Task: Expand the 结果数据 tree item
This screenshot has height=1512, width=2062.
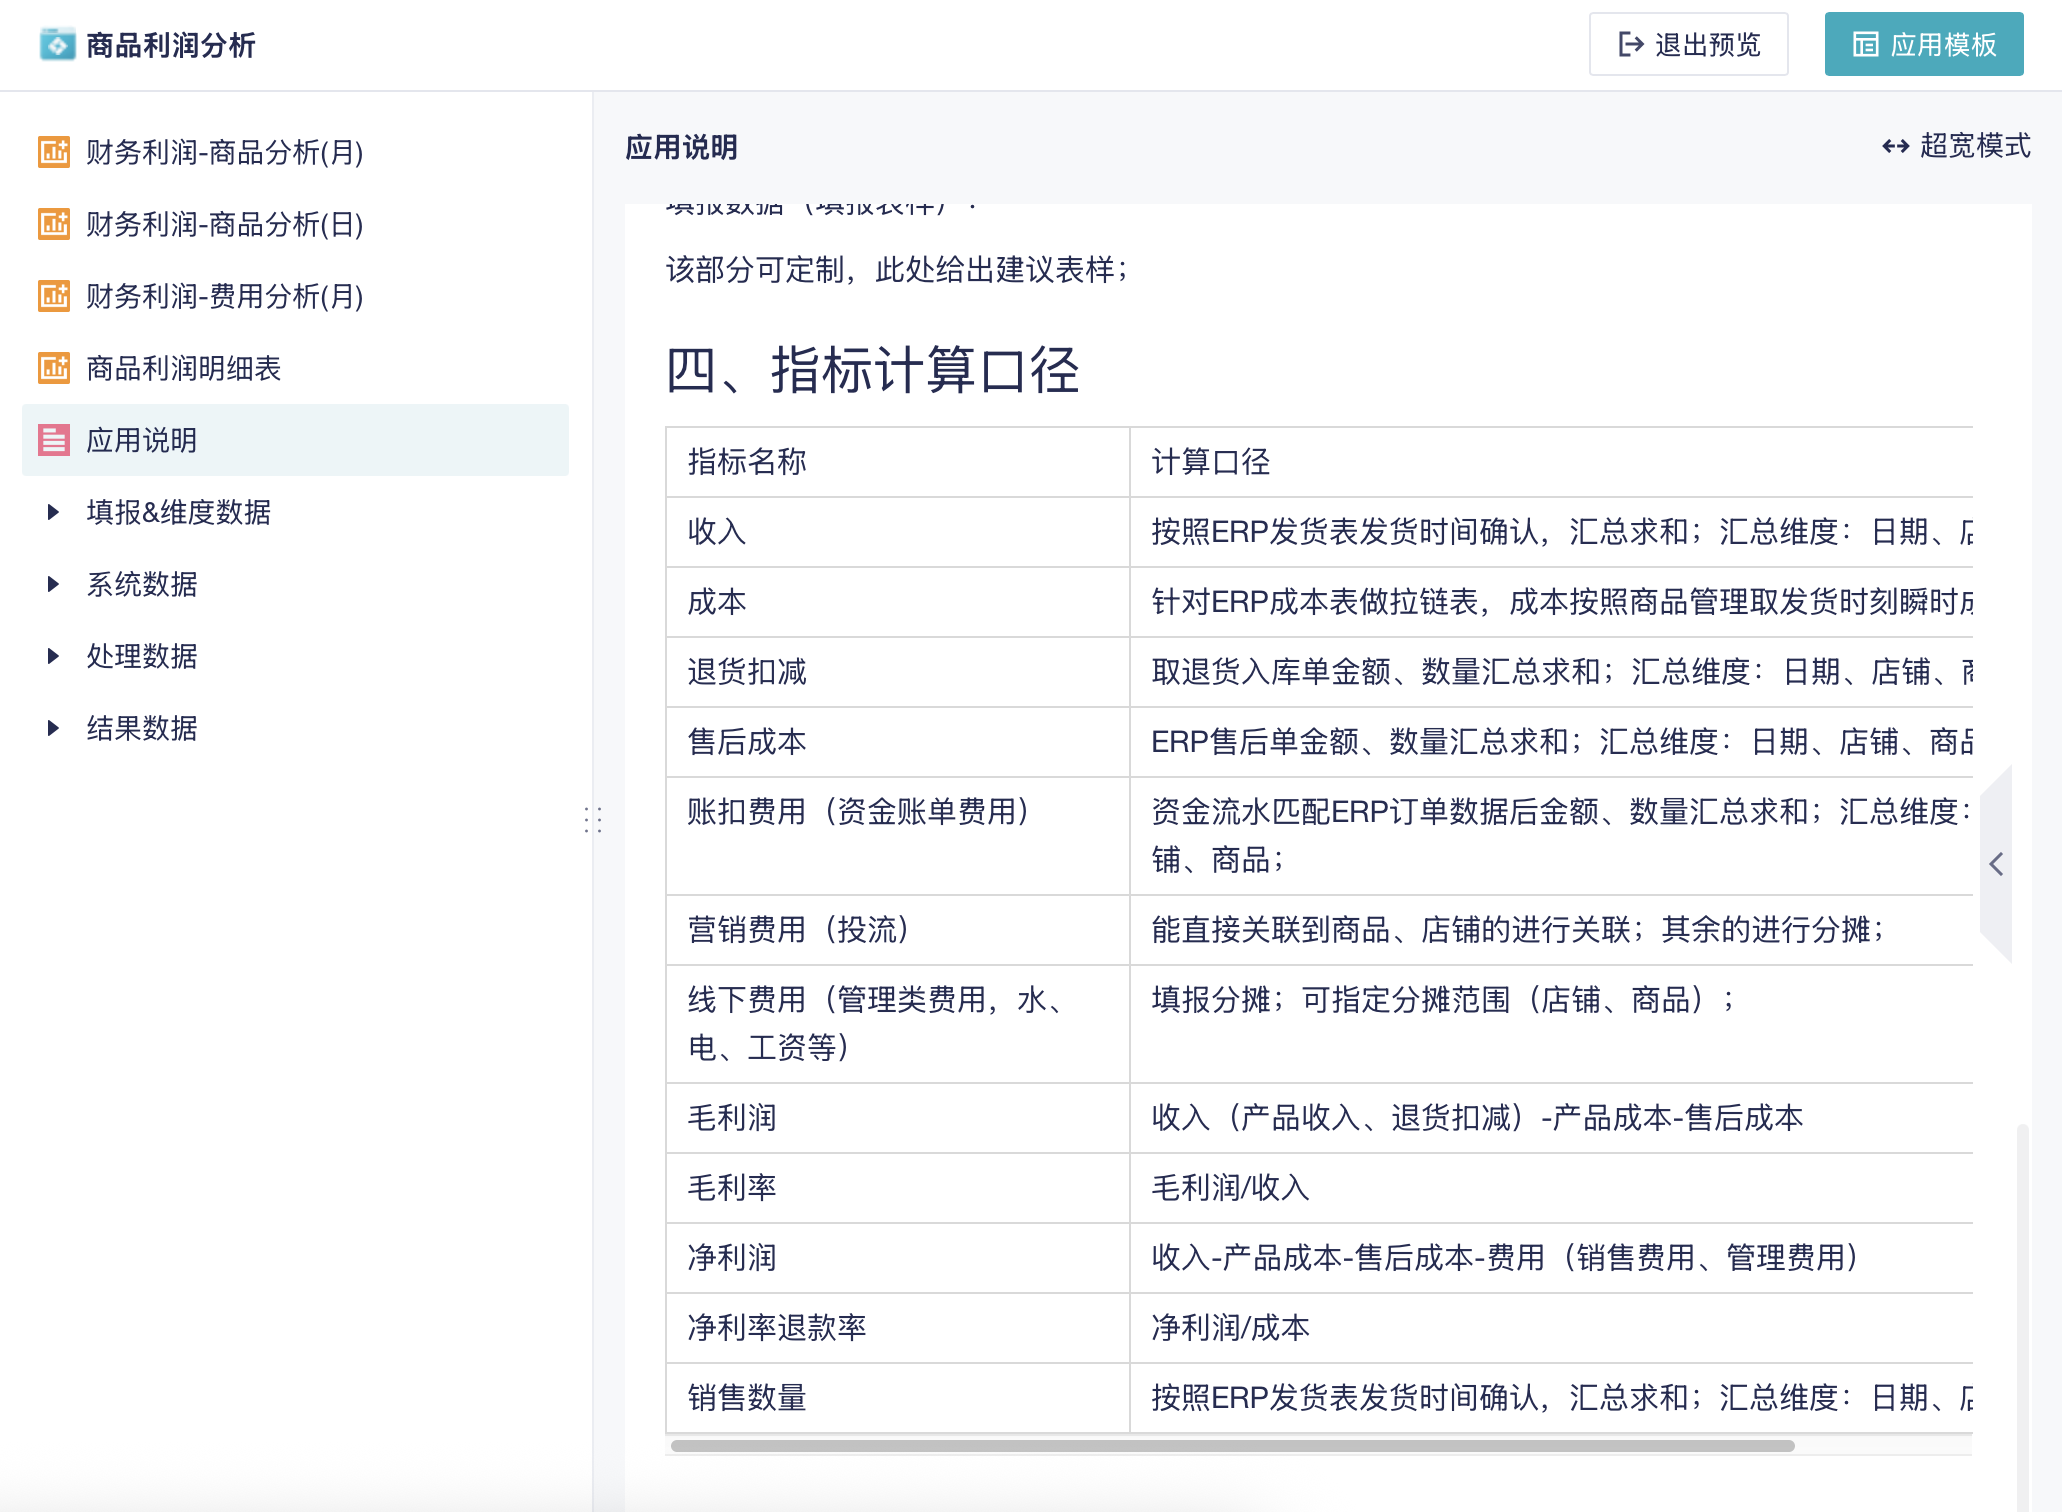Action: coord(54,729)
